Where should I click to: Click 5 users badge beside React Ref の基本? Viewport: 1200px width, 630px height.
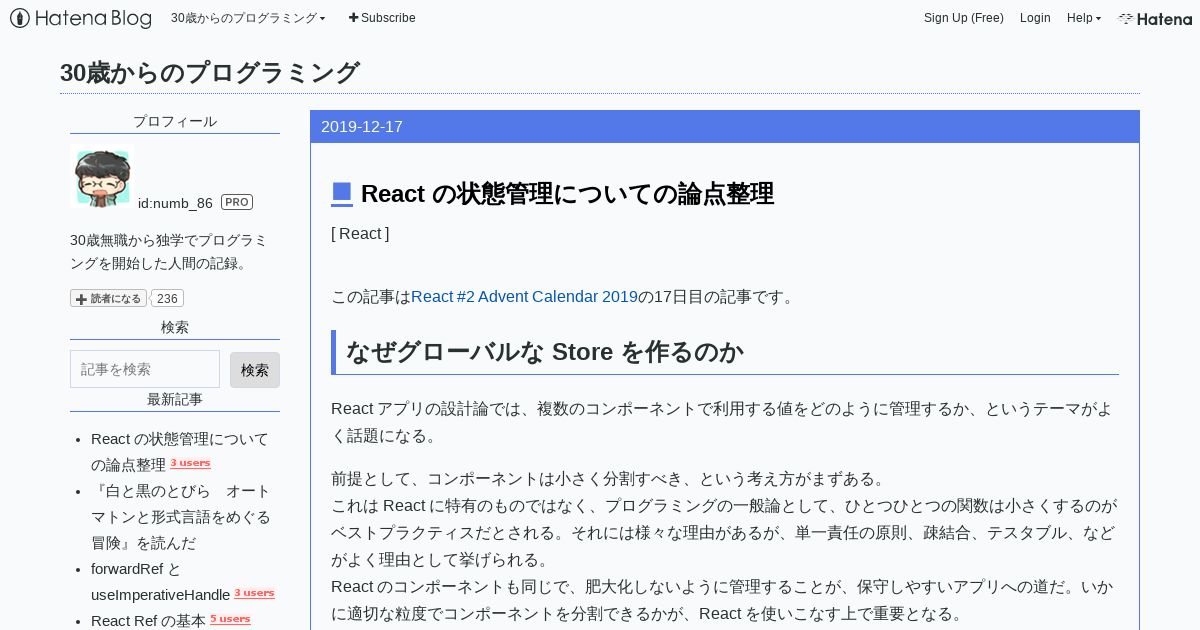point(230,620)
